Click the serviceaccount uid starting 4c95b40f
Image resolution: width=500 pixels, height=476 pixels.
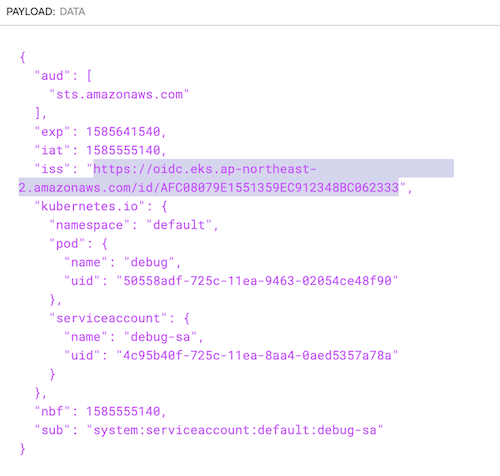257,356
